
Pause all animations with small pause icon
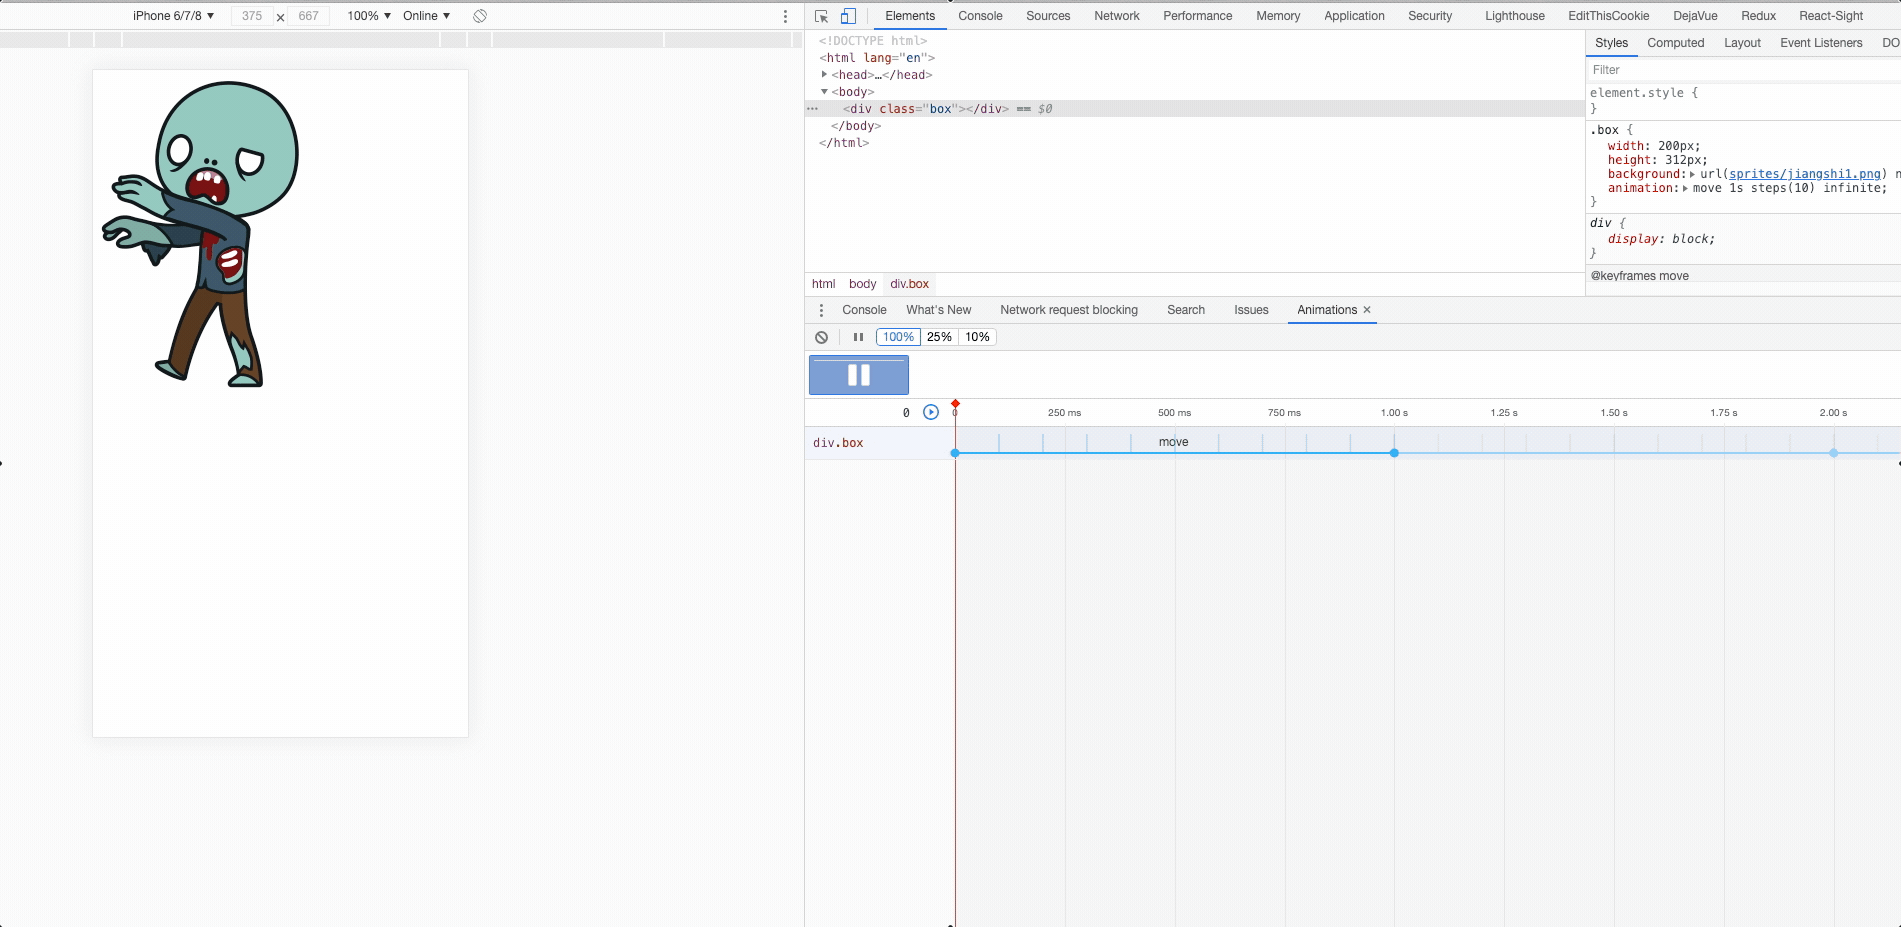tap(858, 337)
